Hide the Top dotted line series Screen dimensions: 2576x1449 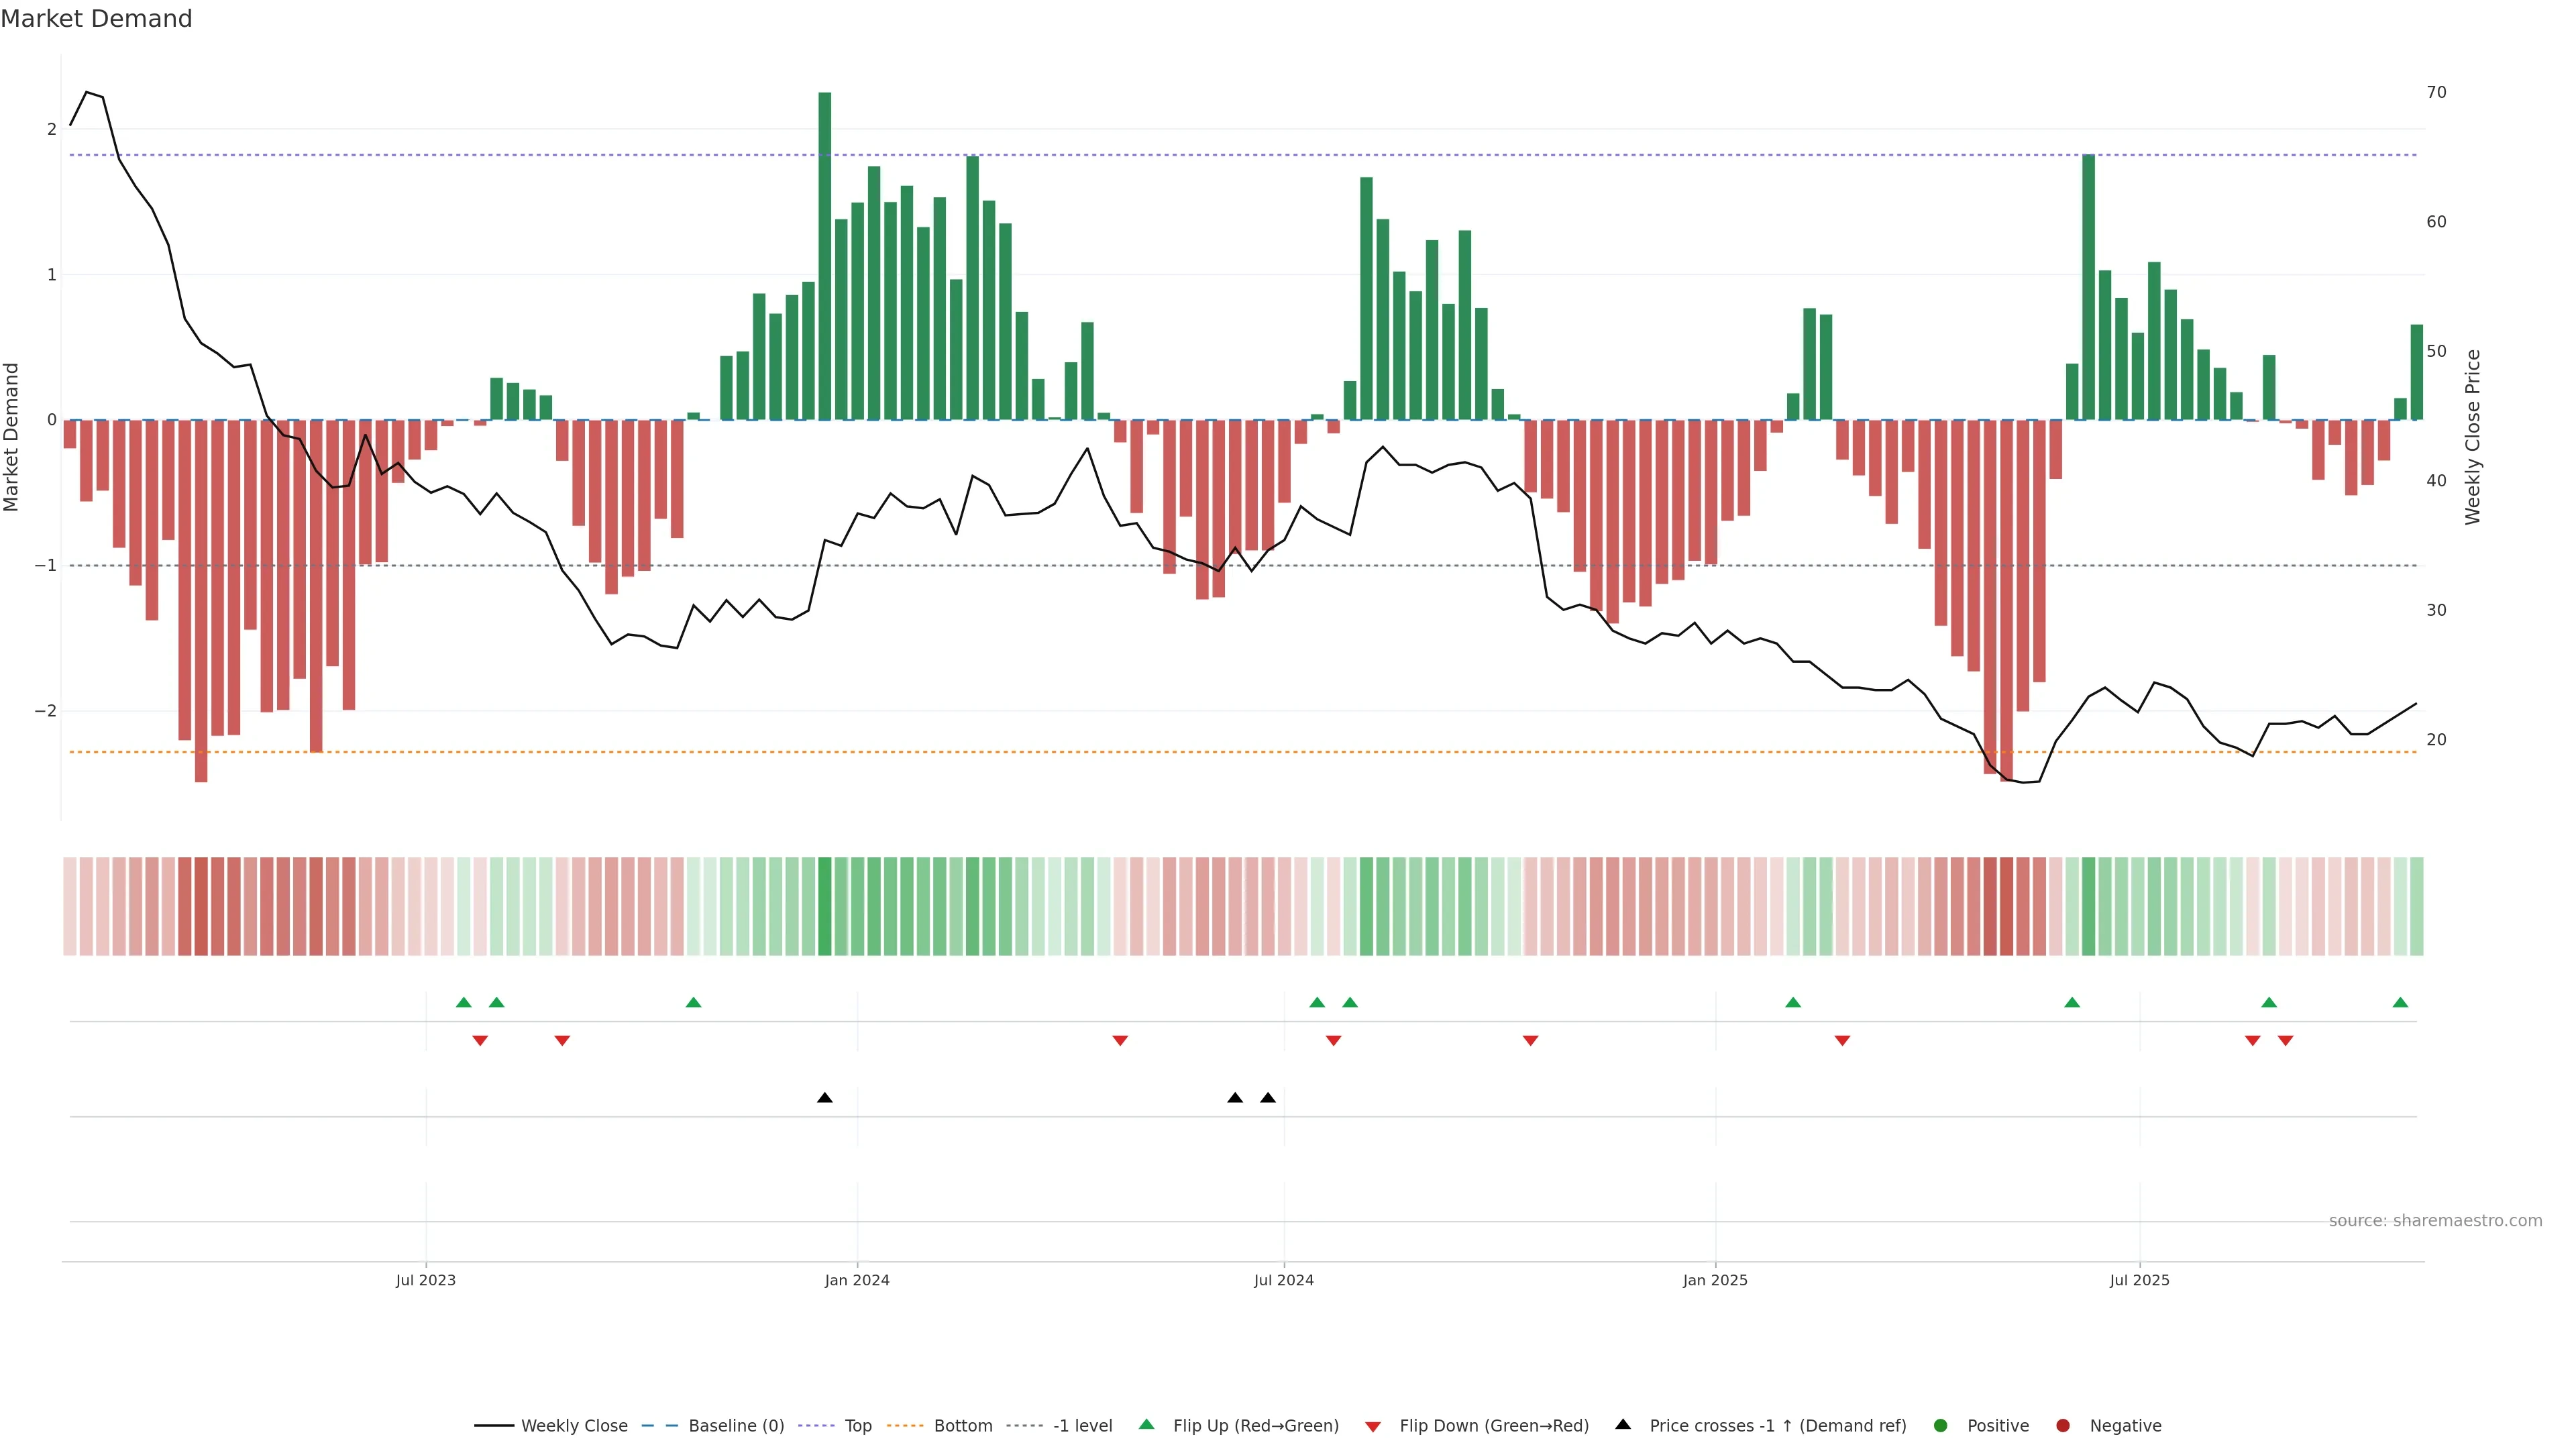(x=857, y=1426)
